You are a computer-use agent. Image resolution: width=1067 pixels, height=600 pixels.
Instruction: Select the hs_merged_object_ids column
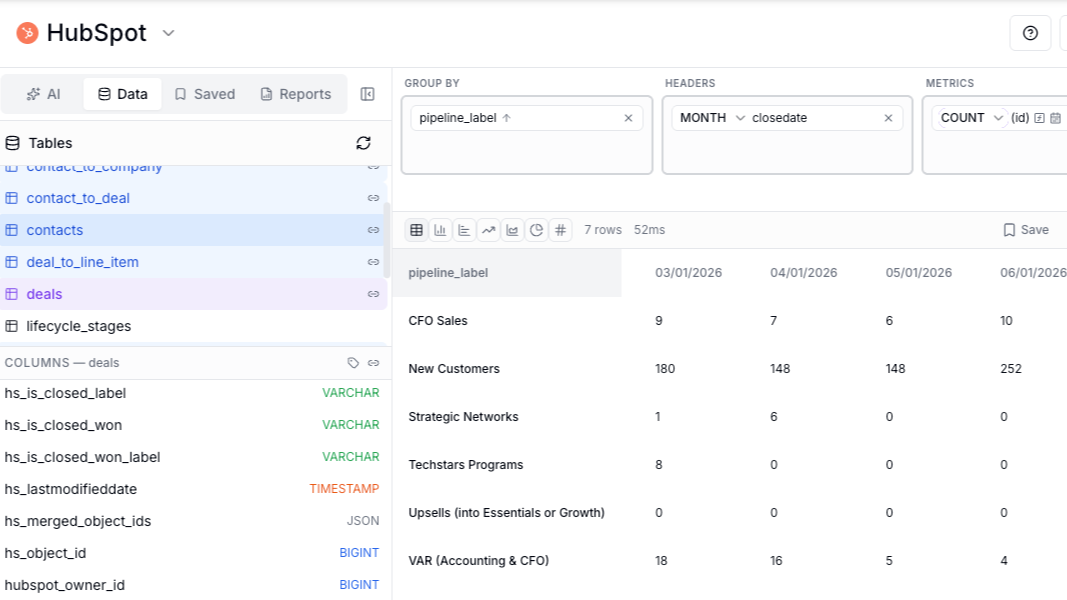[x=192, y=521]
